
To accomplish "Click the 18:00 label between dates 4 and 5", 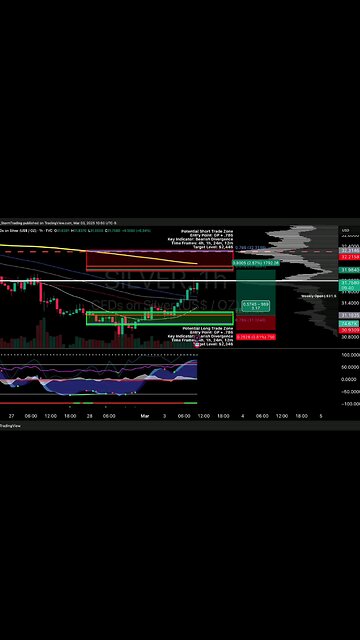I will tap(301, 416).
